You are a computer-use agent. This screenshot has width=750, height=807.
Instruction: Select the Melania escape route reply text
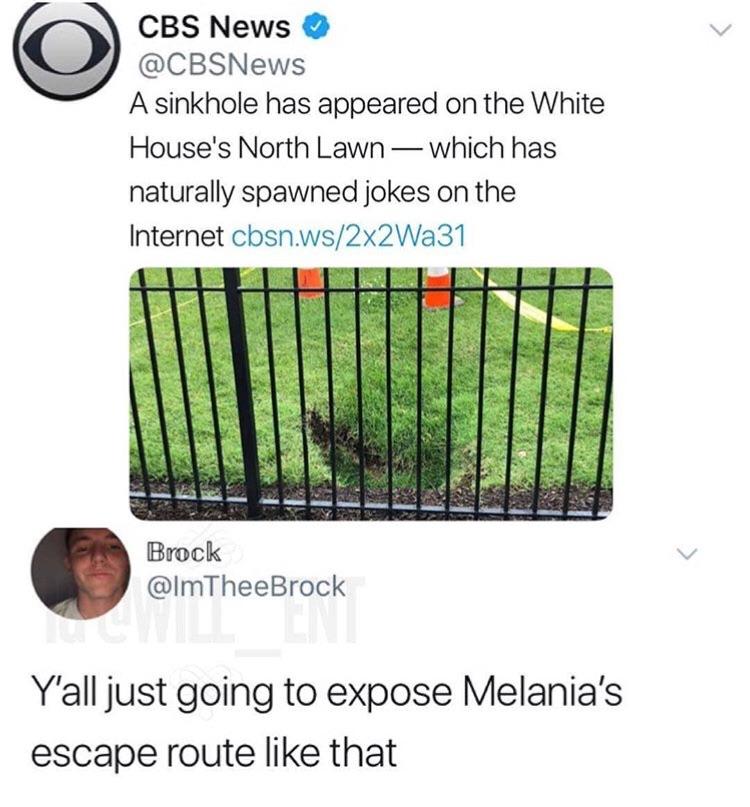(x=326, y=722)
